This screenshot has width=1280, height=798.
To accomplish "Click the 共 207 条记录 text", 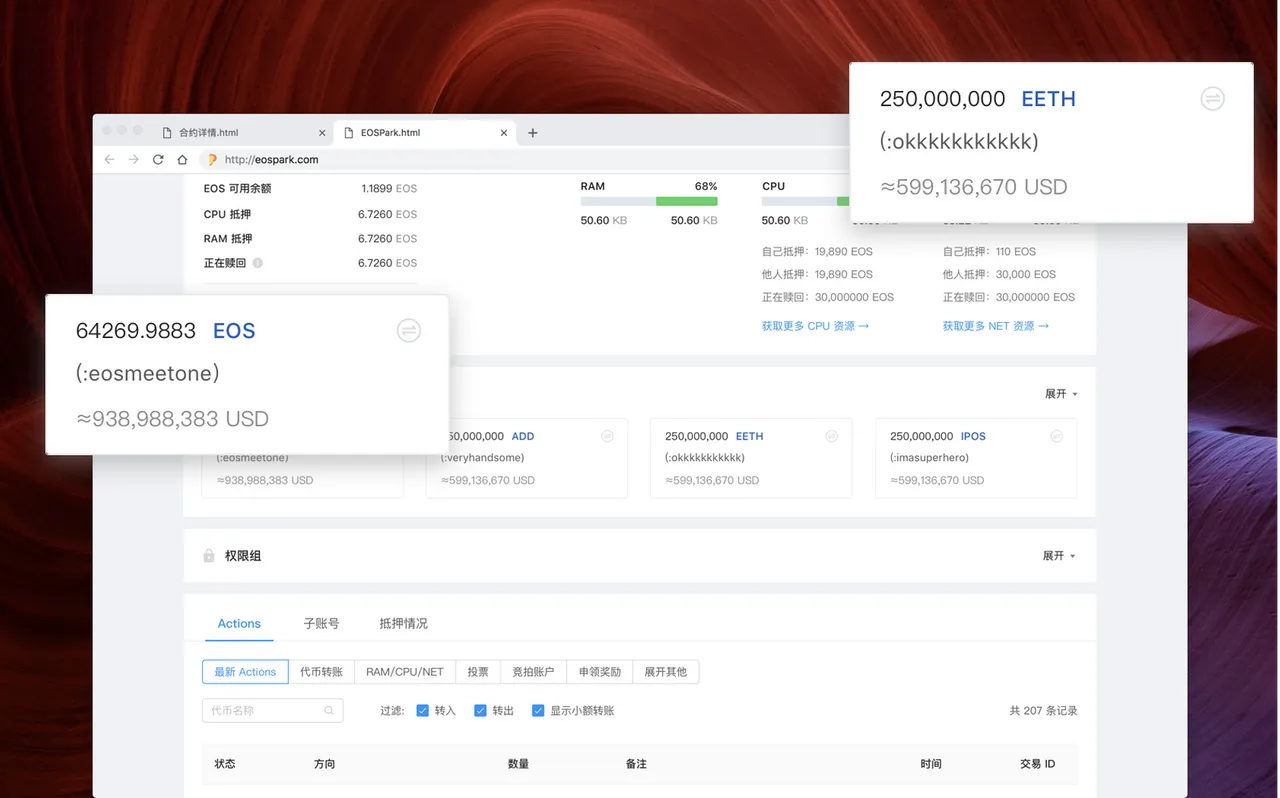I will click(x=1043, y=711).
